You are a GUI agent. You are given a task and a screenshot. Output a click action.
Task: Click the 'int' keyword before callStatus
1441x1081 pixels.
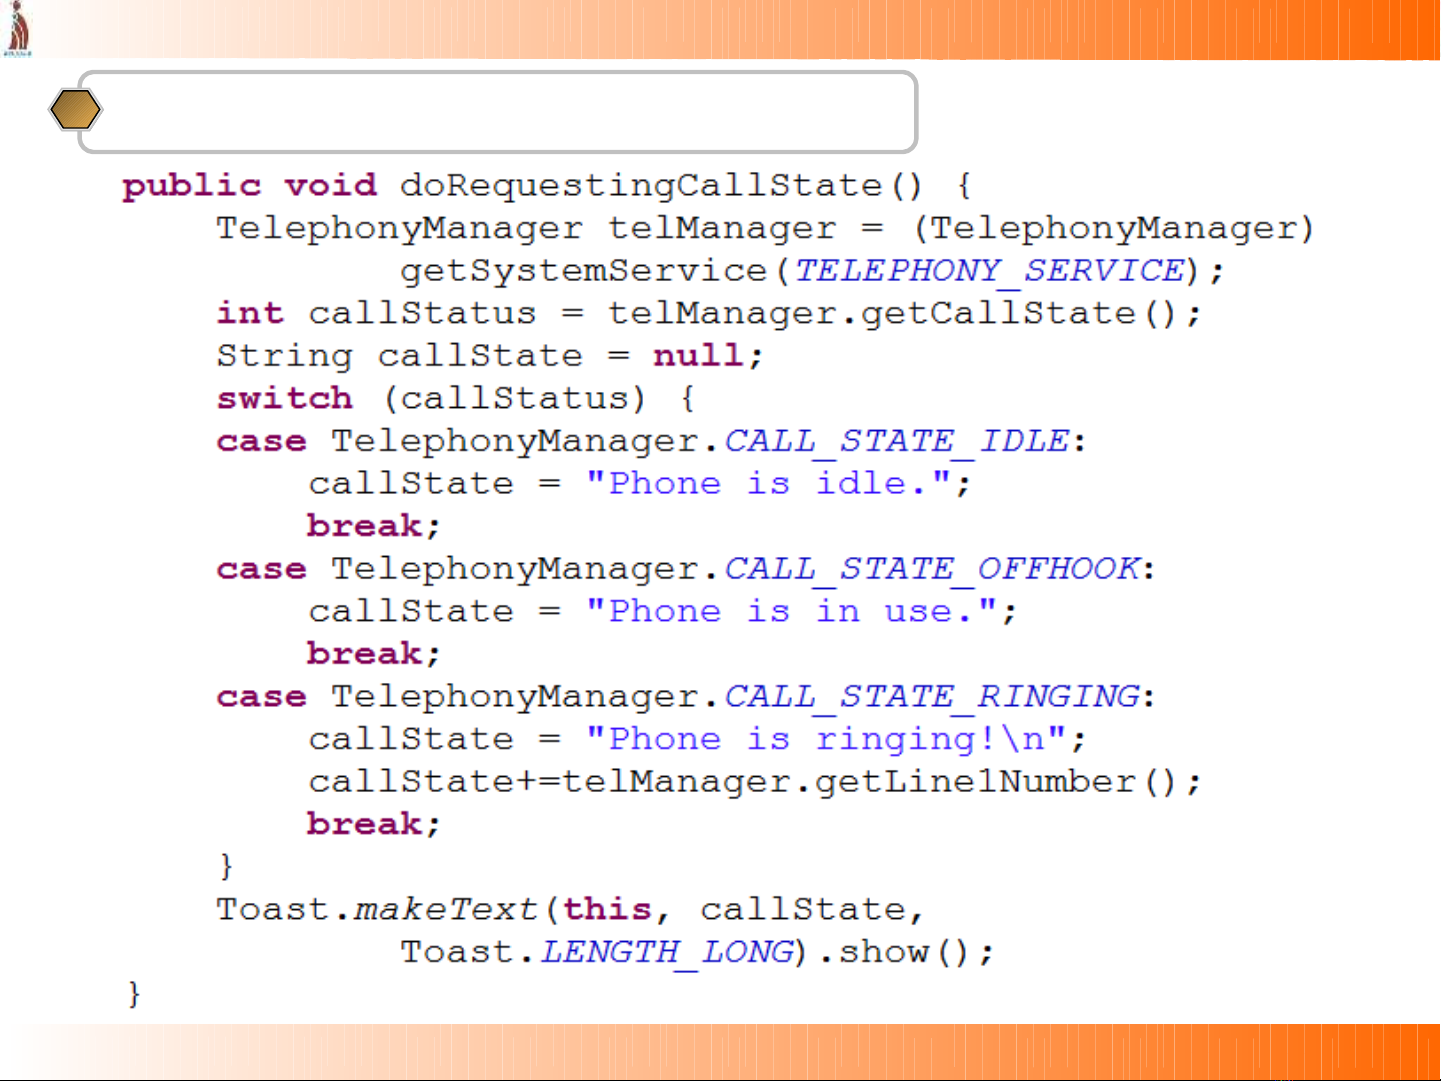(250, 313)
